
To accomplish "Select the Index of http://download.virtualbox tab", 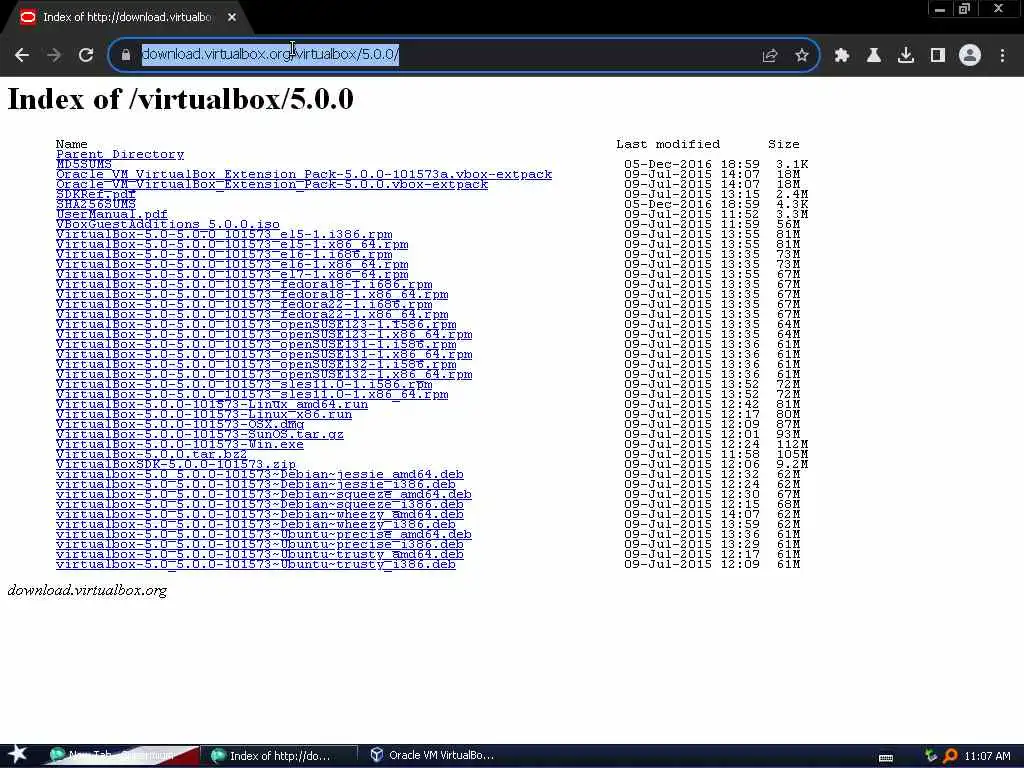I will [127, 18].
